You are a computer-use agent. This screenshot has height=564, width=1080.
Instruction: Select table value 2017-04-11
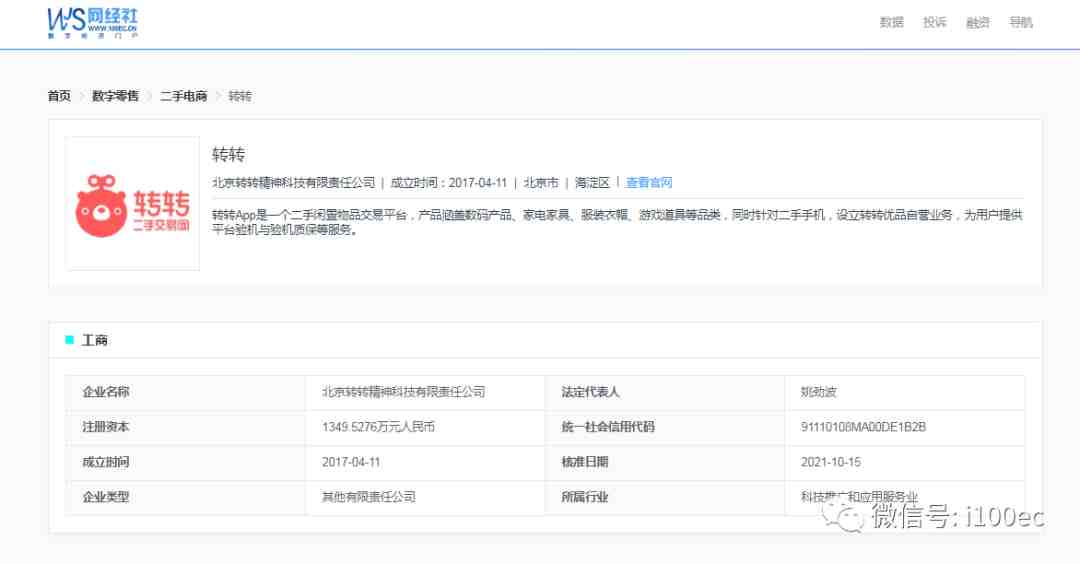(351, 462)
